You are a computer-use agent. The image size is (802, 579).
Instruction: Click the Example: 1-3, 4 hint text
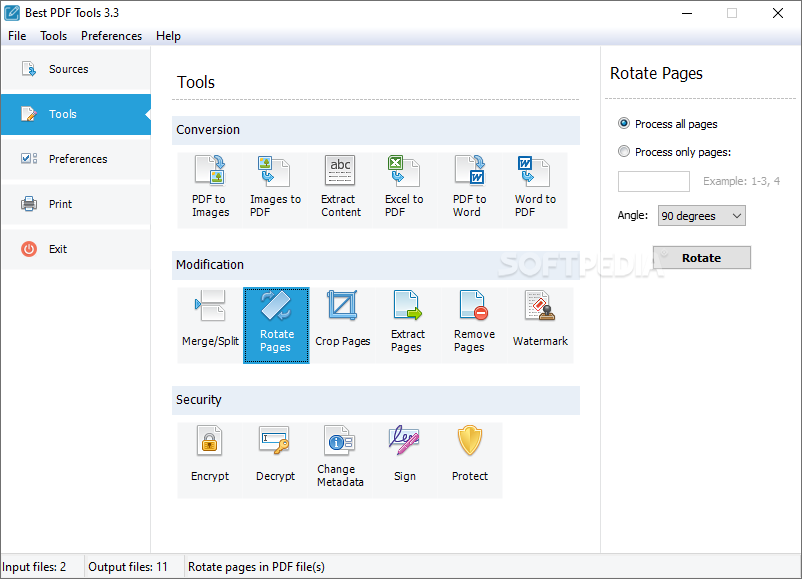coord(741,181)
